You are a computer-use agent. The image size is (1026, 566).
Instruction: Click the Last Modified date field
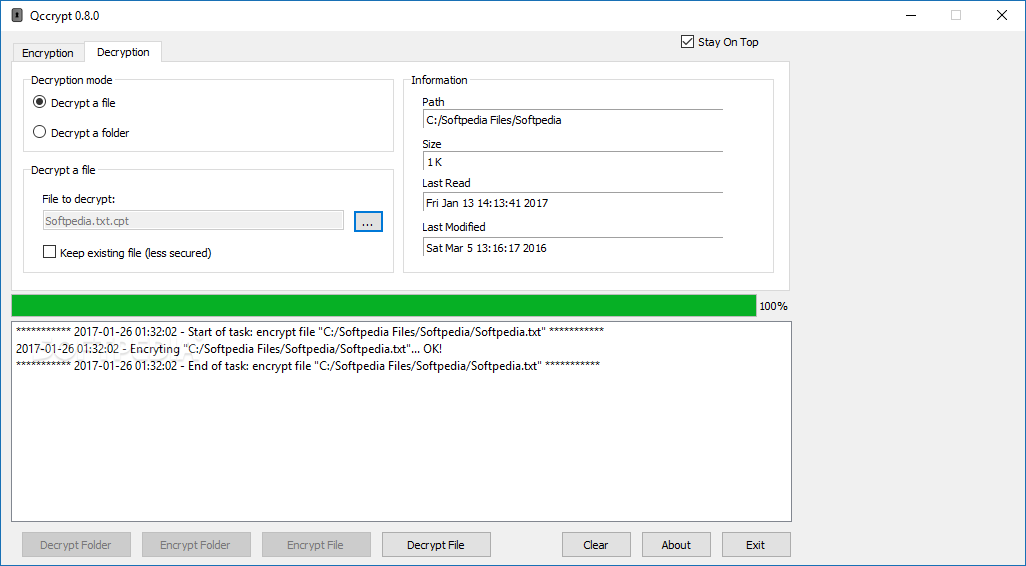point(573,248)
